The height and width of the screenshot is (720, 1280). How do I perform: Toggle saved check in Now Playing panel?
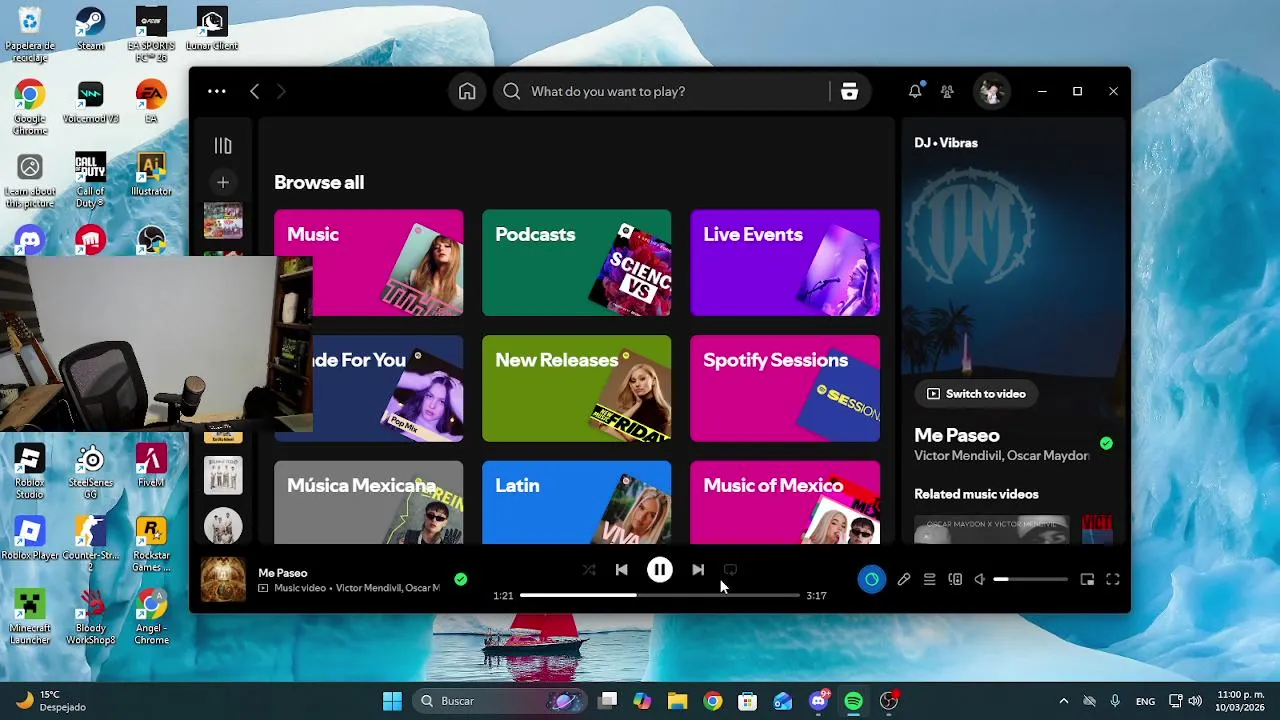pos(1106,443)
